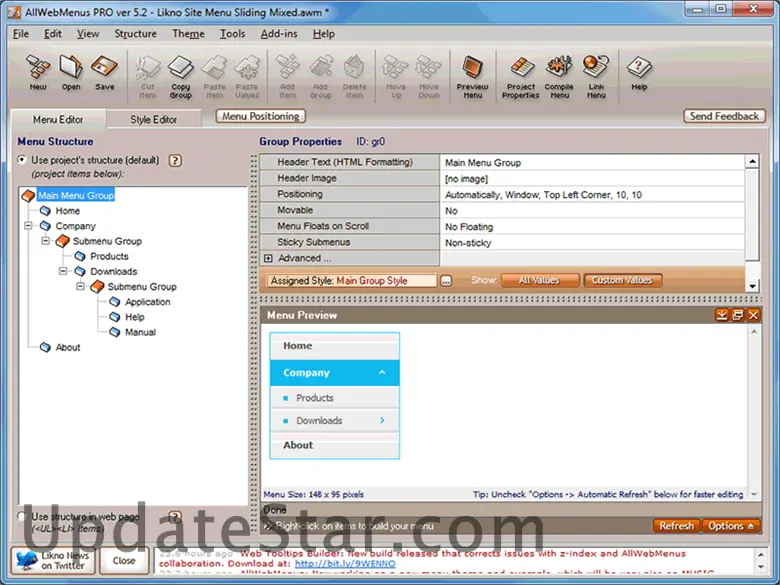
Task: Collapse the Company tree node
Action: click(x=28, y=226)
